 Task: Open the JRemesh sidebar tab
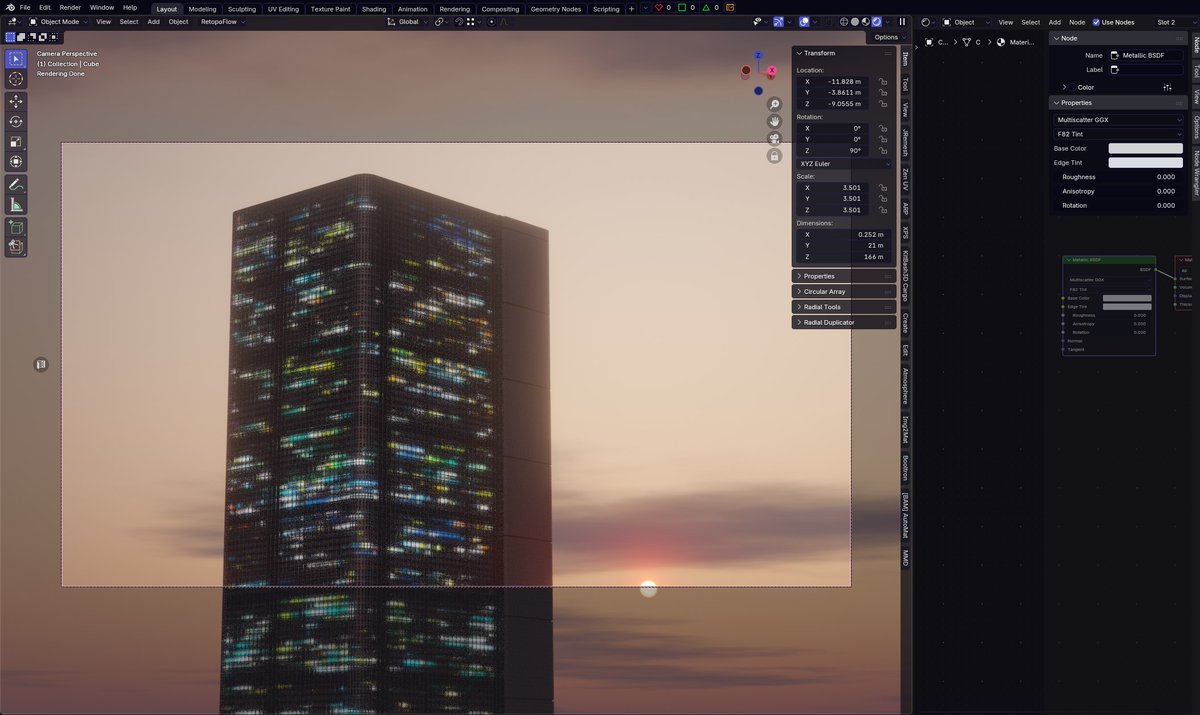(906, 142)
